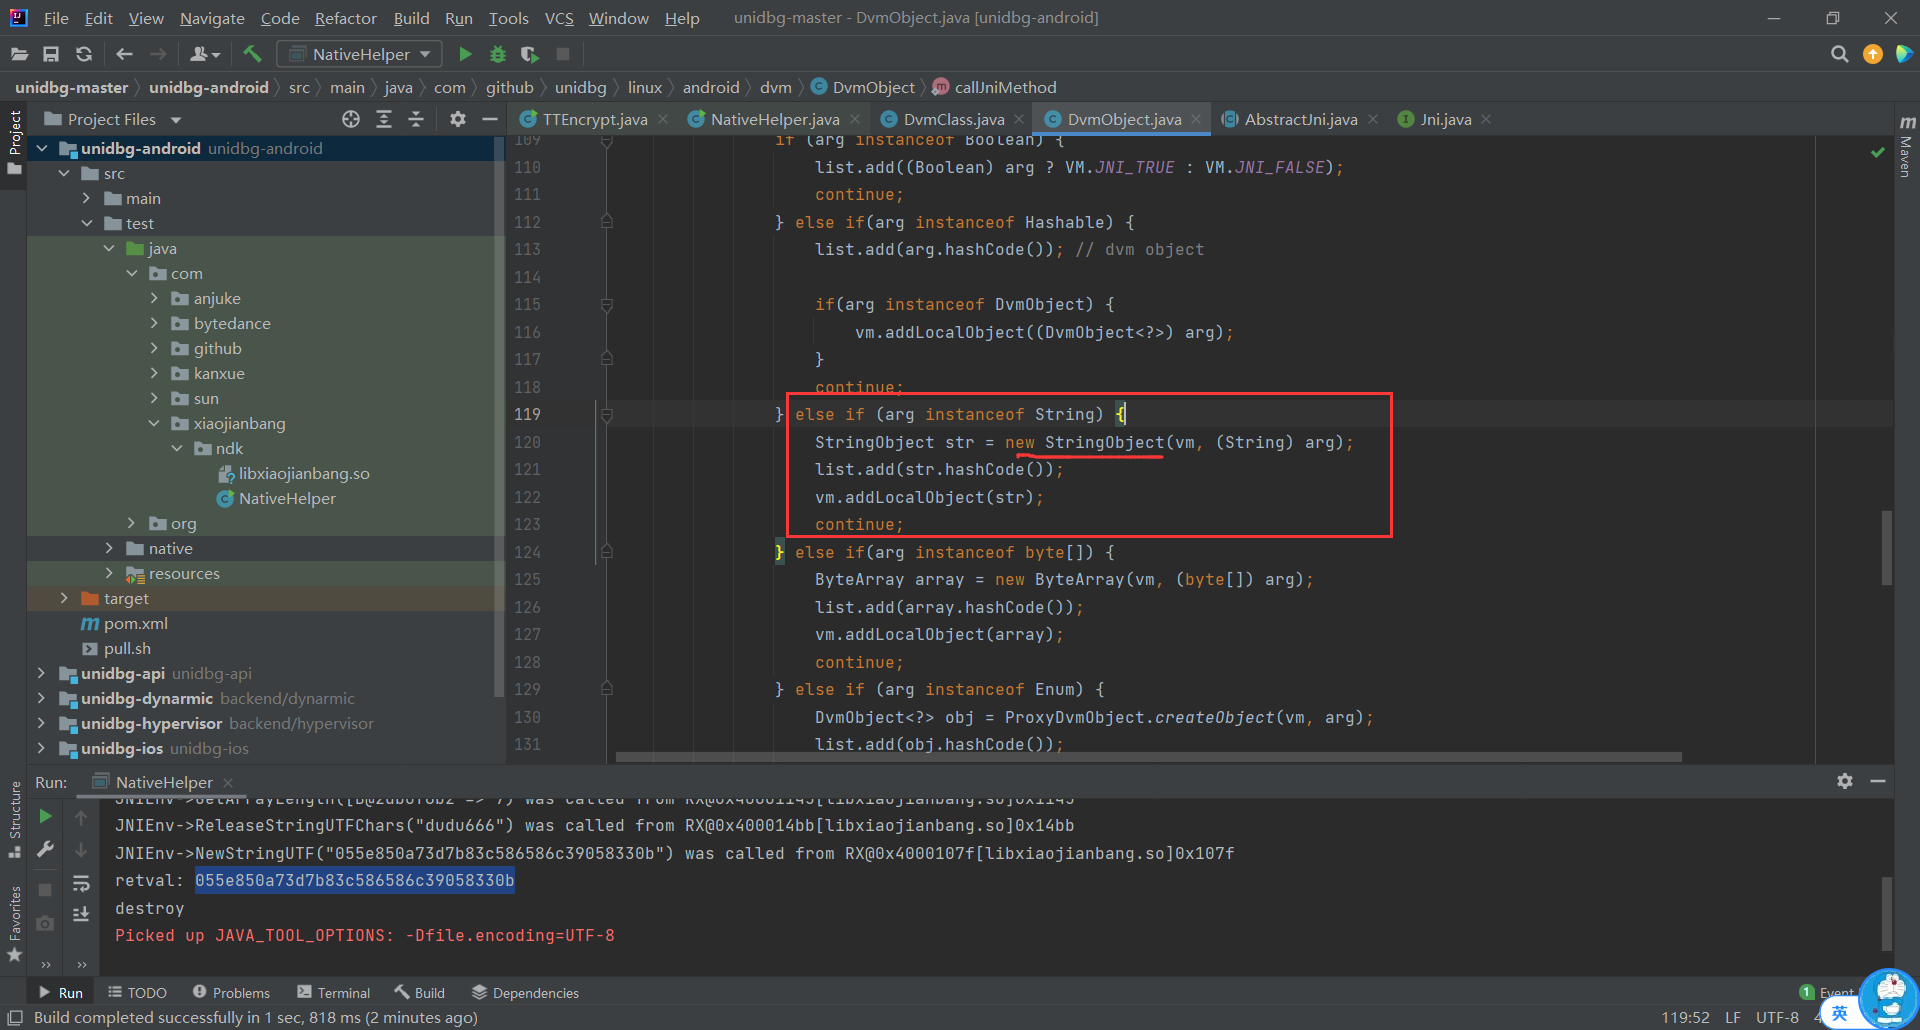Open the Search Everywhere magnifier
Image resolution: width=1920 pixels, height=1030 pixels.
[1839, 54]
